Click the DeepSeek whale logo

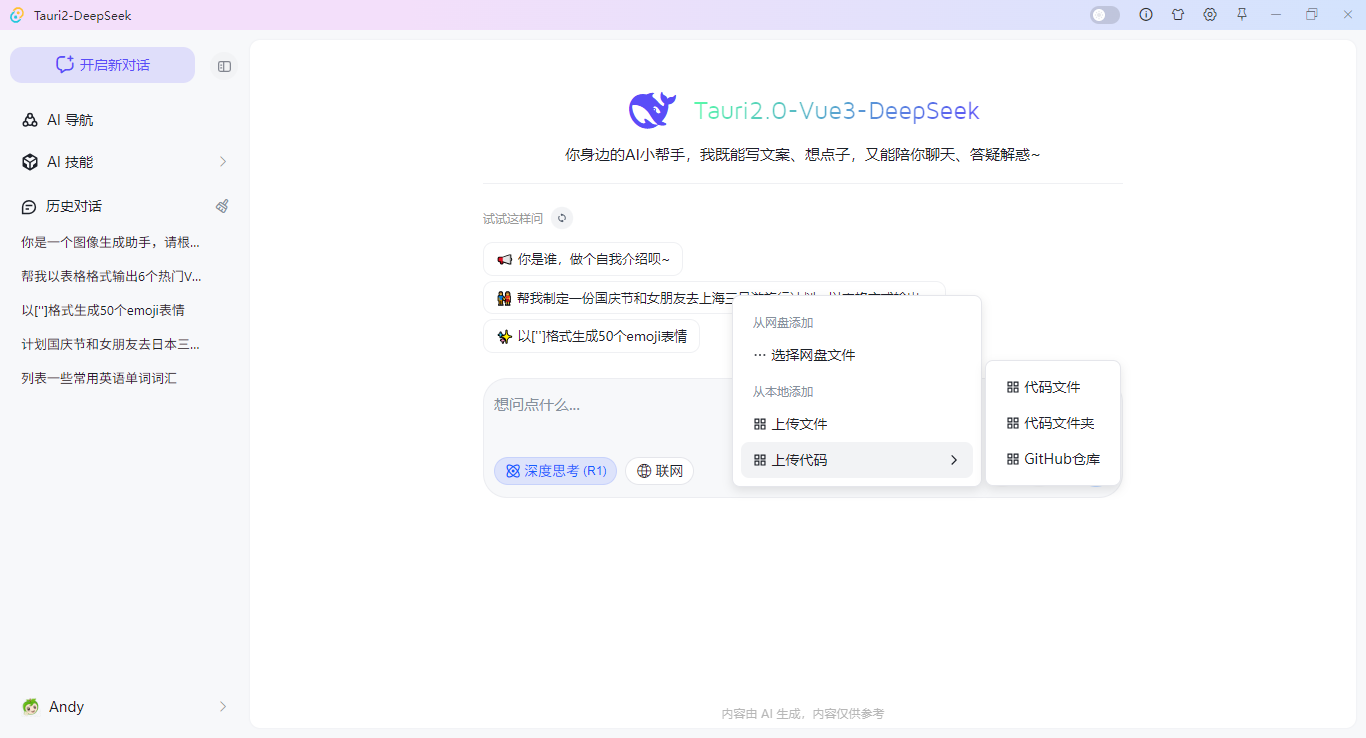coord(652,110)
